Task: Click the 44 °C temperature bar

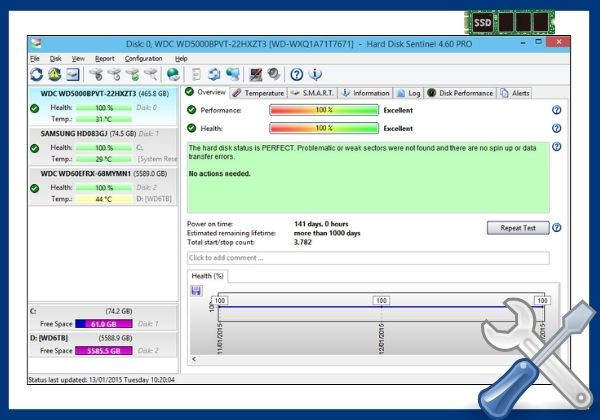Action: pyautogui.click(x=104, y=199)
